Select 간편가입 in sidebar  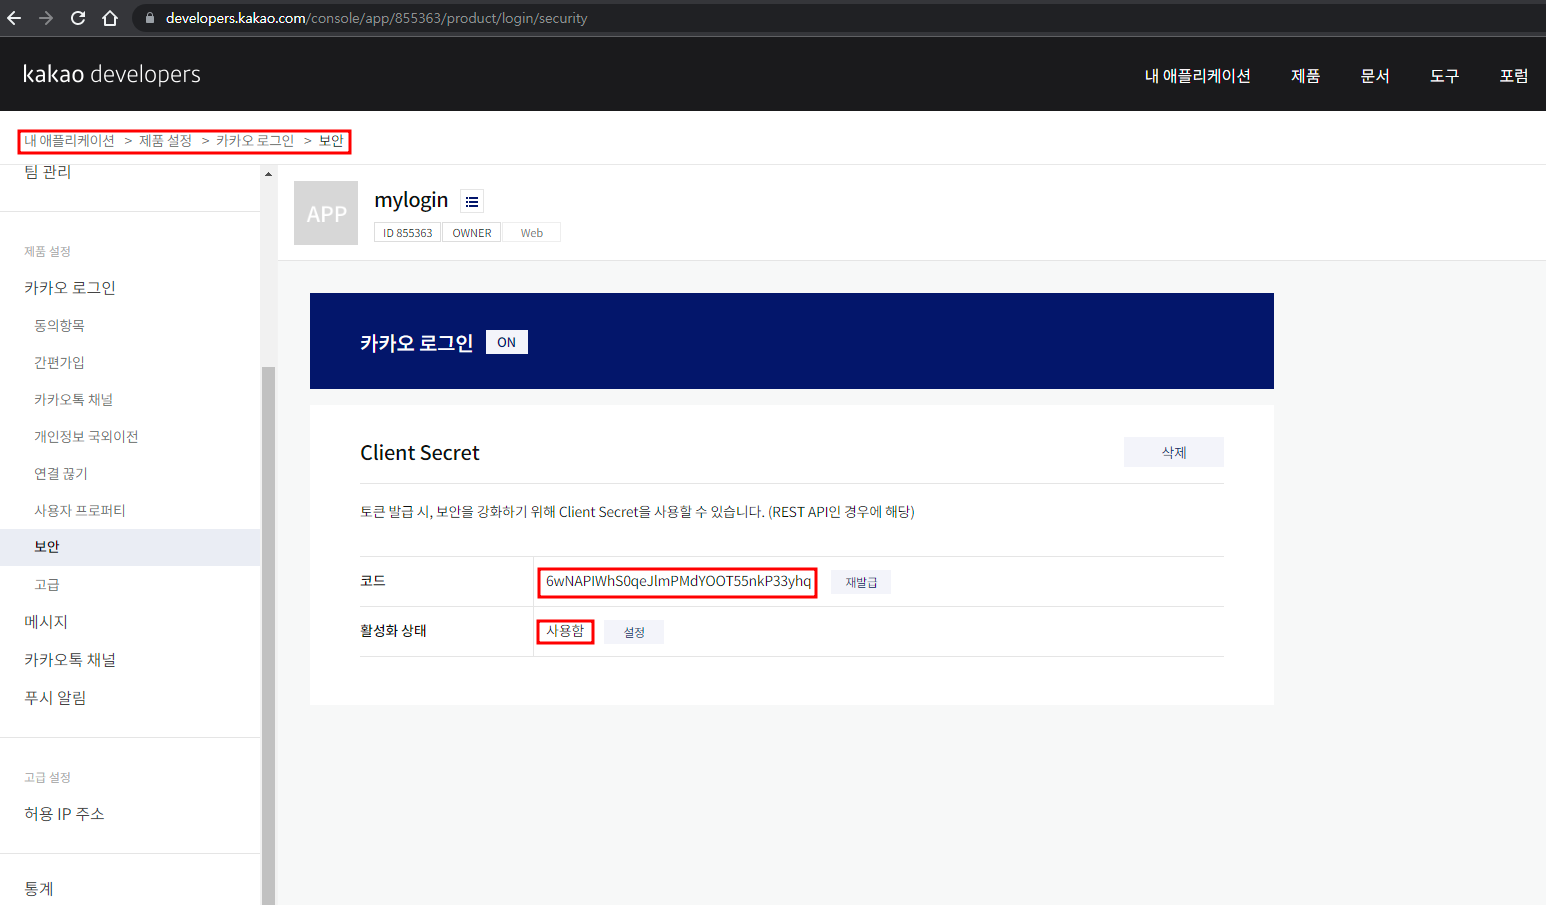[59, 363]
